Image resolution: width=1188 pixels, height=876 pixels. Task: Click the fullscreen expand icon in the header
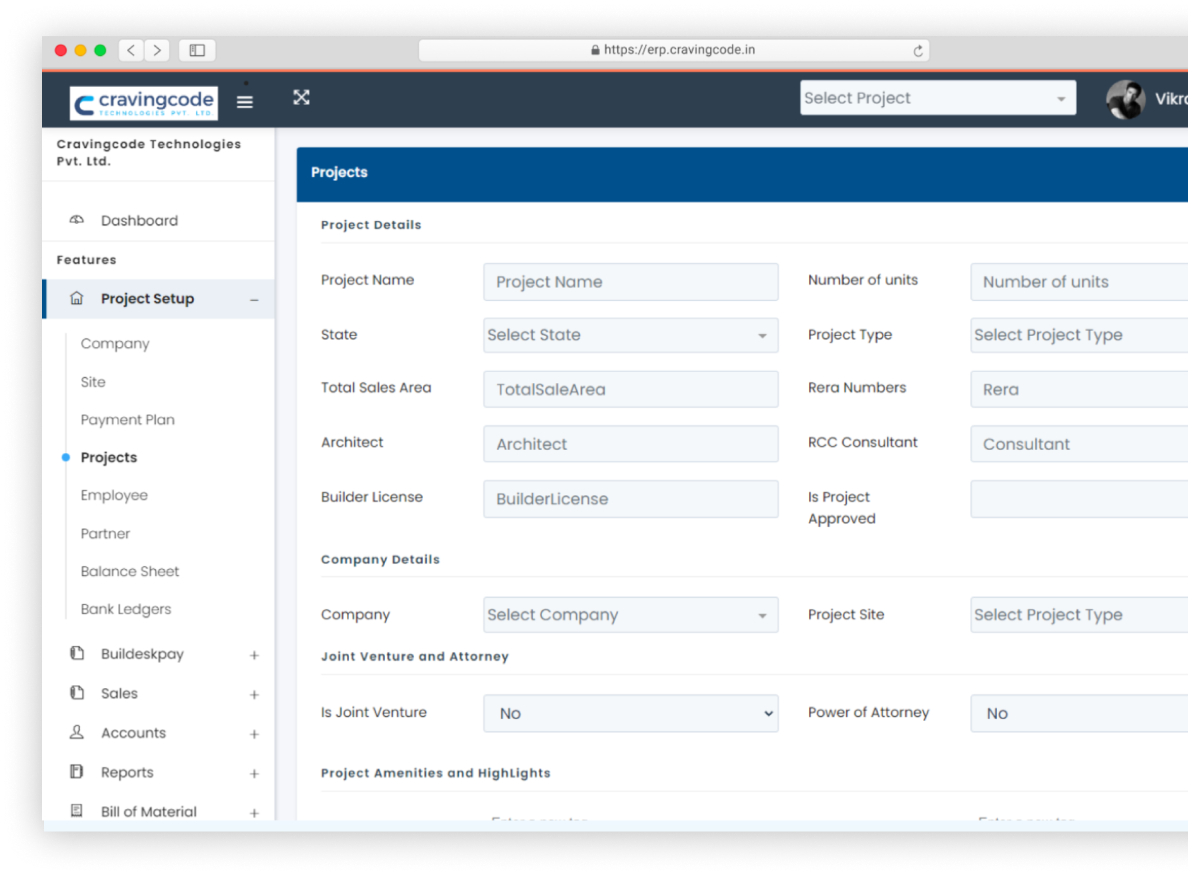pyautogui.click(x=302, y=98)
